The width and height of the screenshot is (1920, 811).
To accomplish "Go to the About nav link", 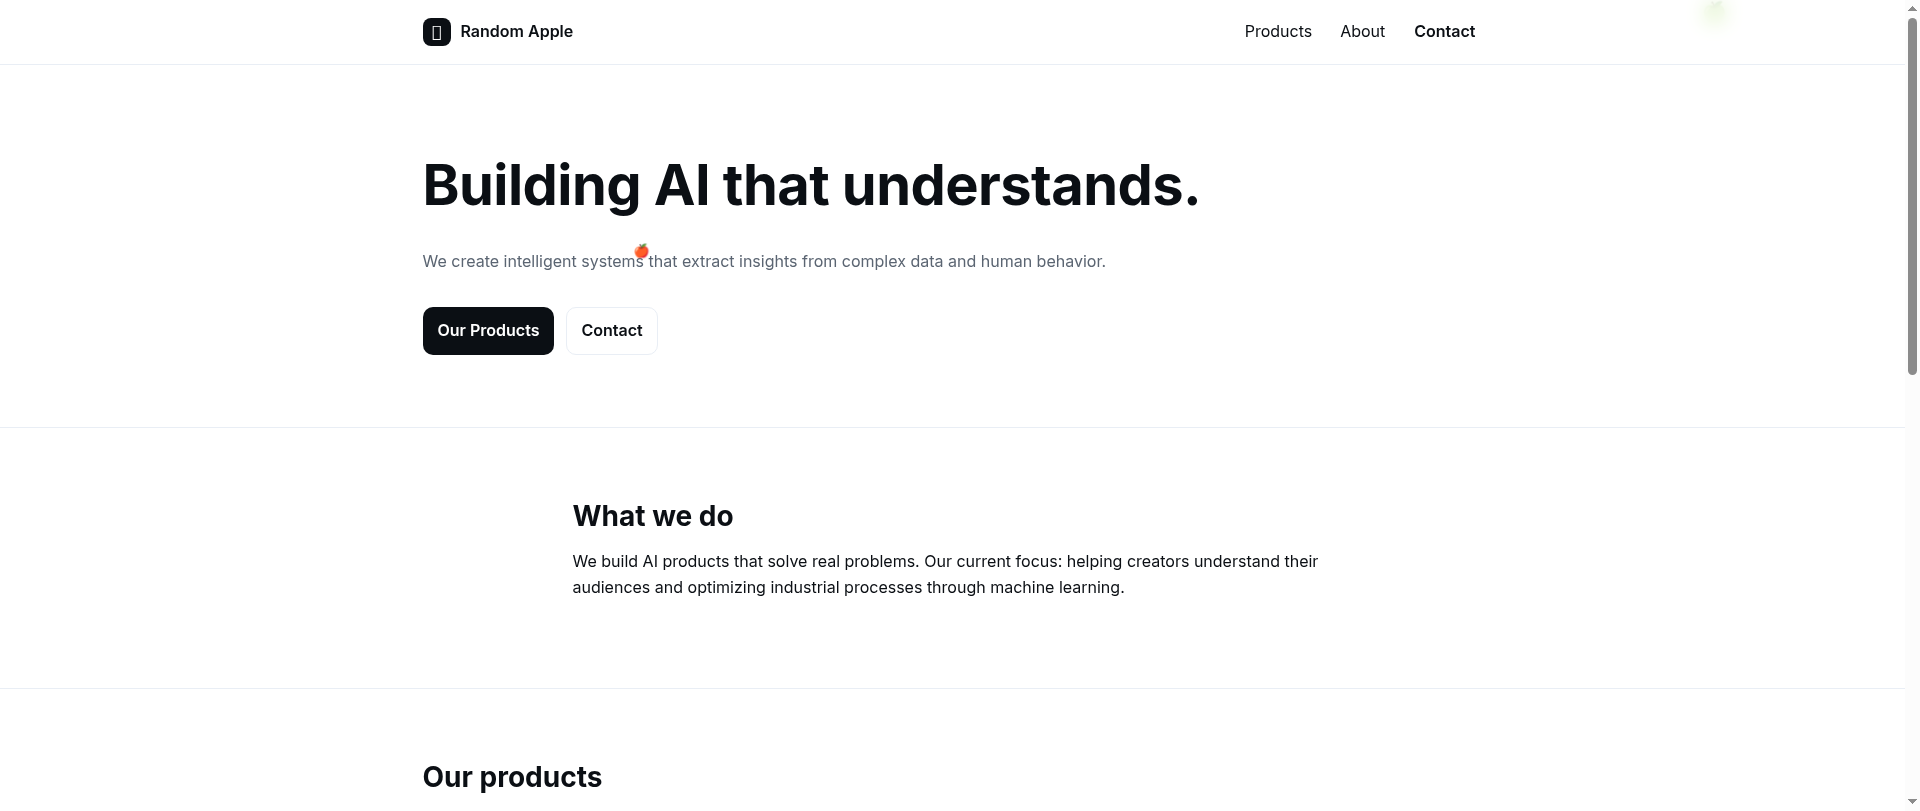I will (1362, 32).
